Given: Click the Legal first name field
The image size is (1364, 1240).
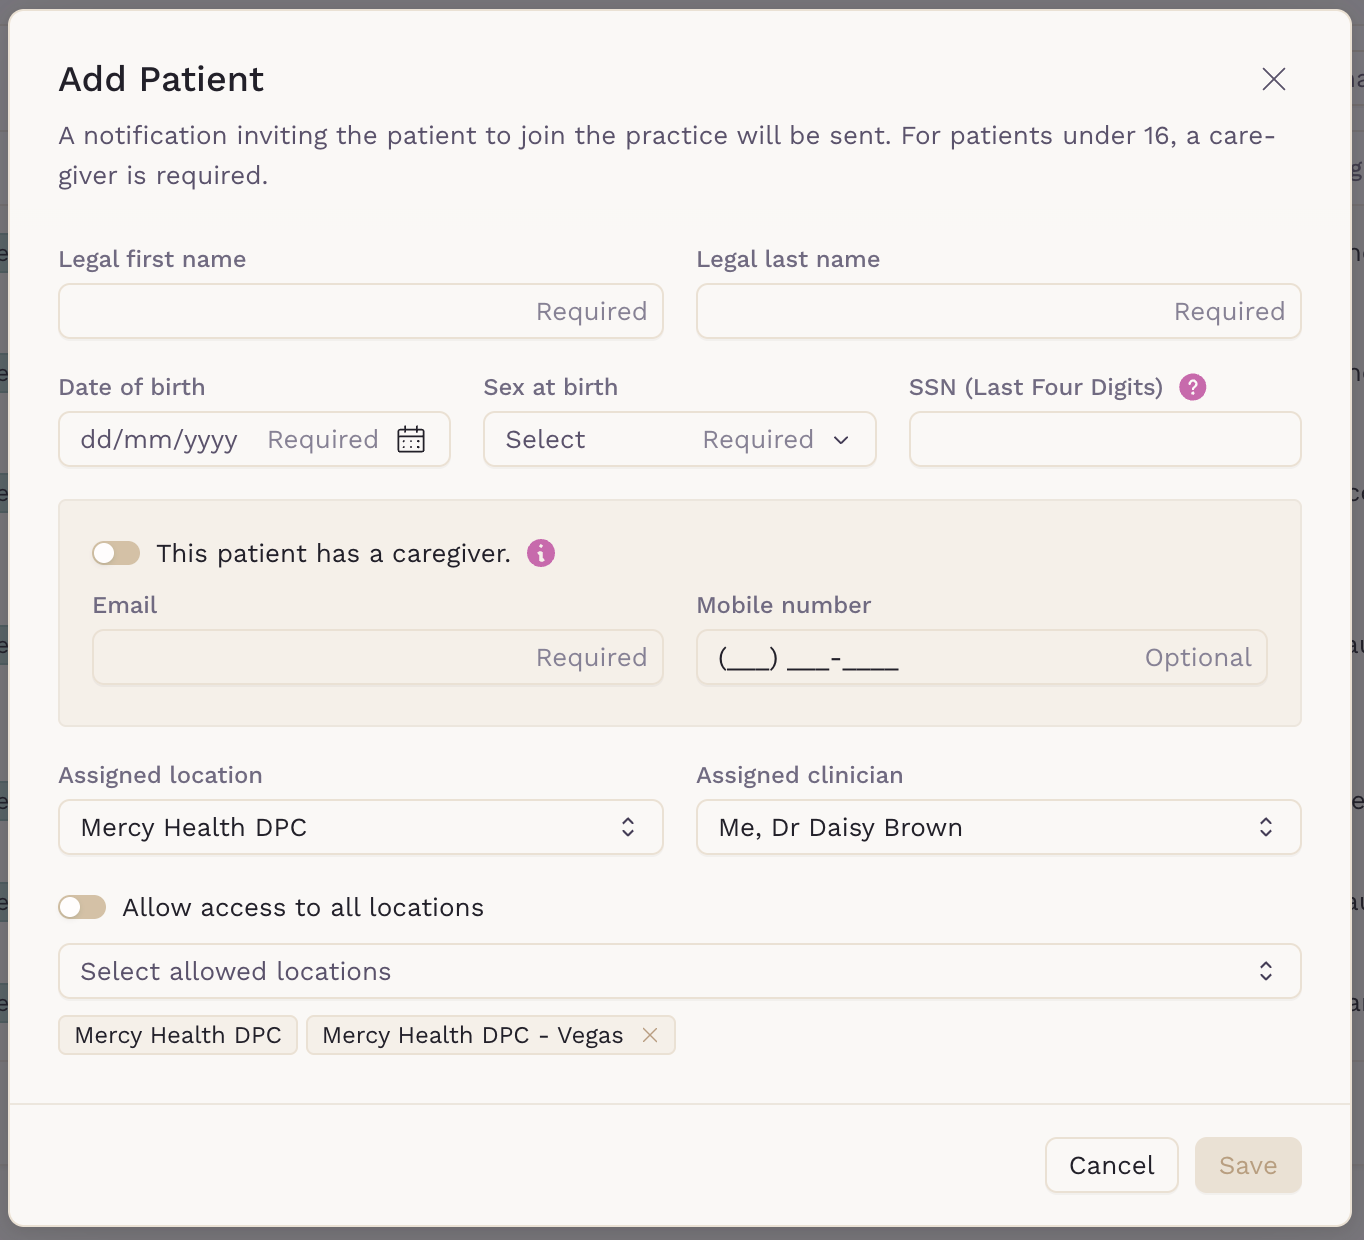Looking at the screenshot, I should coord(300,311).
